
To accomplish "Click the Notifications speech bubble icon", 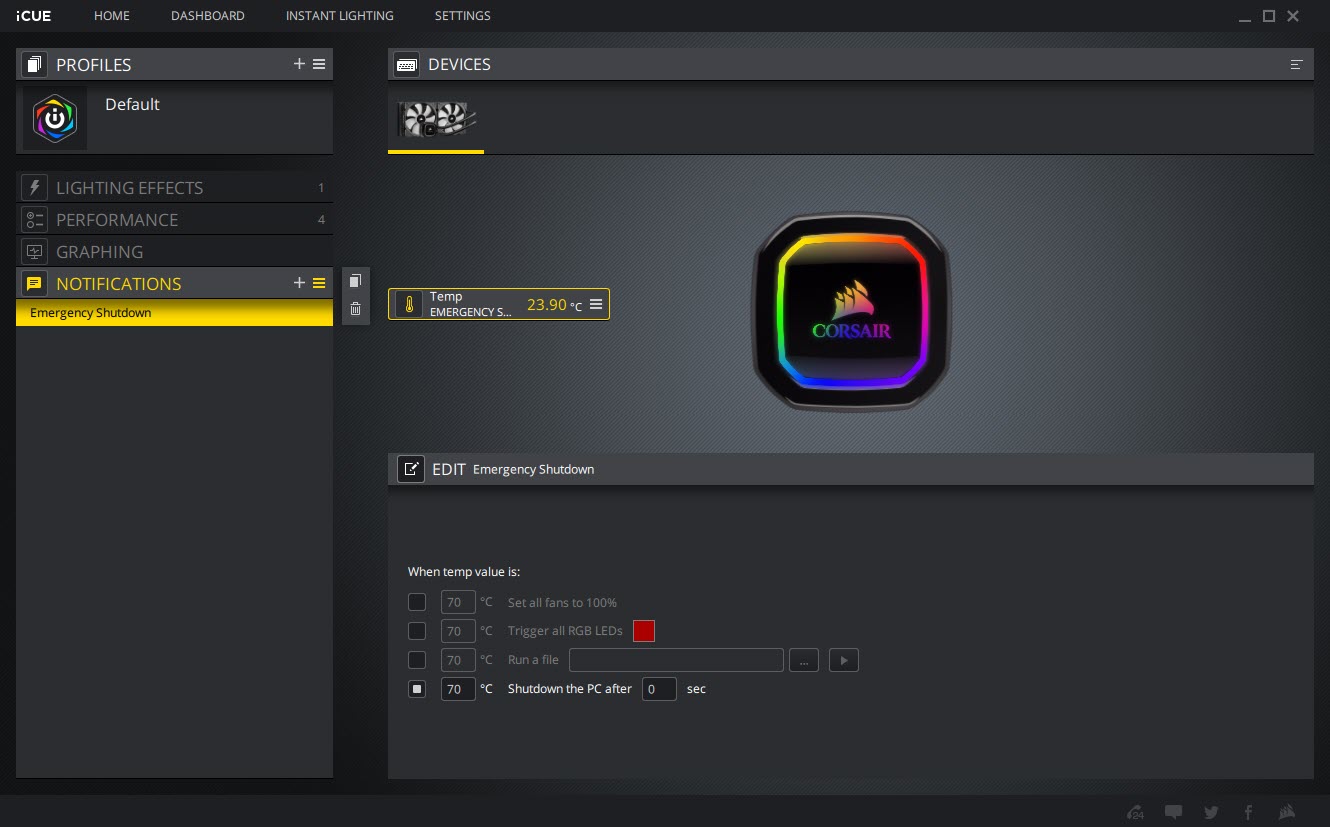I will click(34, 284).
